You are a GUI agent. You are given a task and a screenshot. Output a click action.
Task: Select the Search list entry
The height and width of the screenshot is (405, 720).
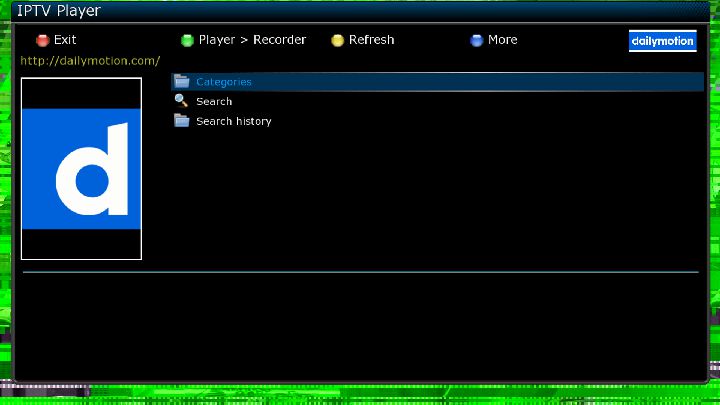[x=437, y=101]
